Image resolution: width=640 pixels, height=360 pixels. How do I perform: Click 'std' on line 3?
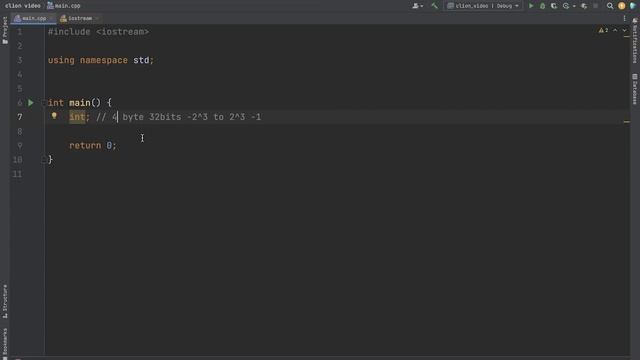pyautogui.click(x=141, y=60)
